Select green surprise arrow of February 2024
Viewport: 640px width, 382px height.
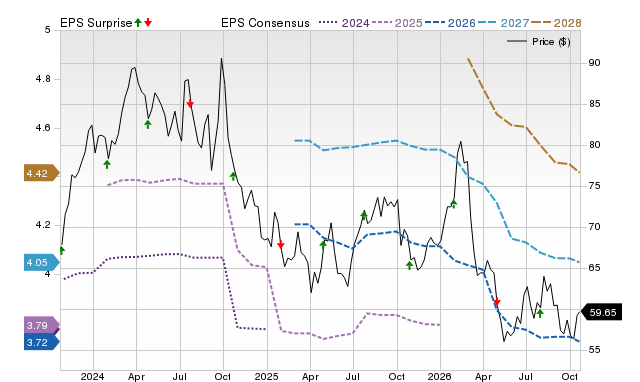click(107, 164)
